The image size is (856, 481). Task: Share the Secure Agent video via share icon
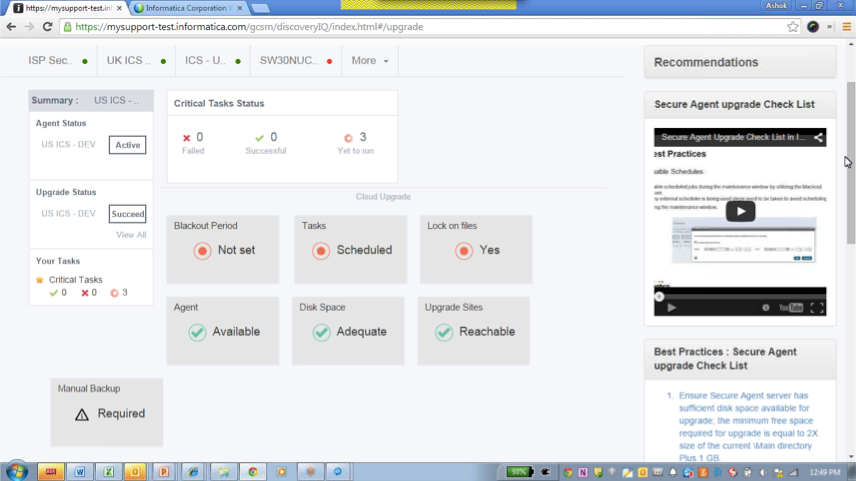[818, 138]
